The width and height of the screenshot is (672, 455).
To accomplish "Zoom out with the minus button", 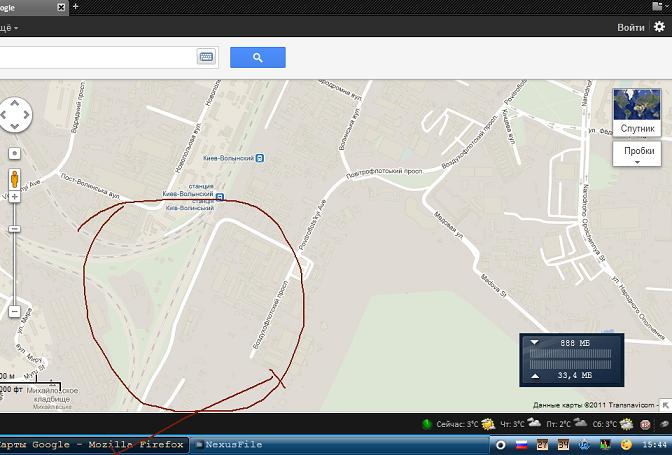I will 15,311.
